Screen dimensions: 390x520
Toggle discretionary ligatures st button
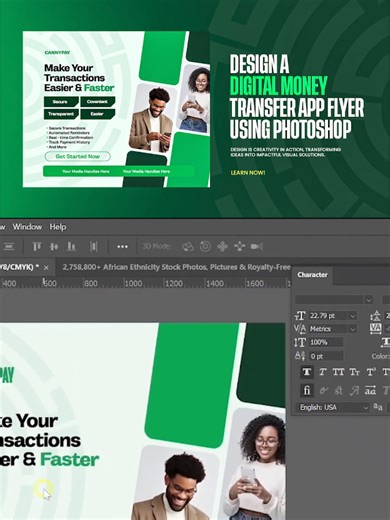pyautogui.click(x=339, y=390)
